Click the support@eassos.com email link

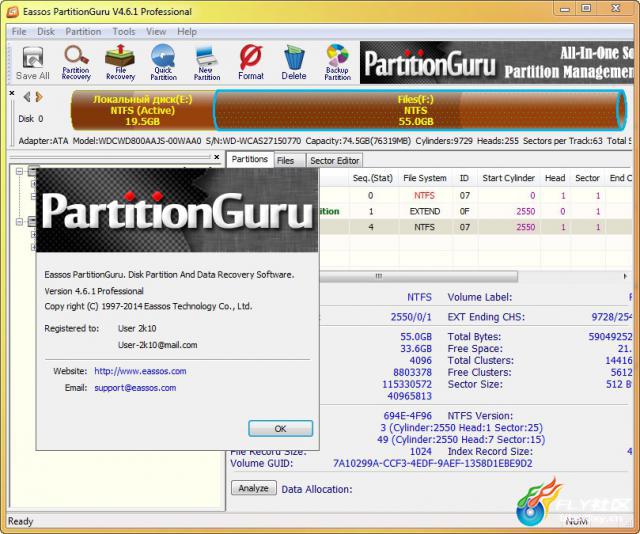135,388
